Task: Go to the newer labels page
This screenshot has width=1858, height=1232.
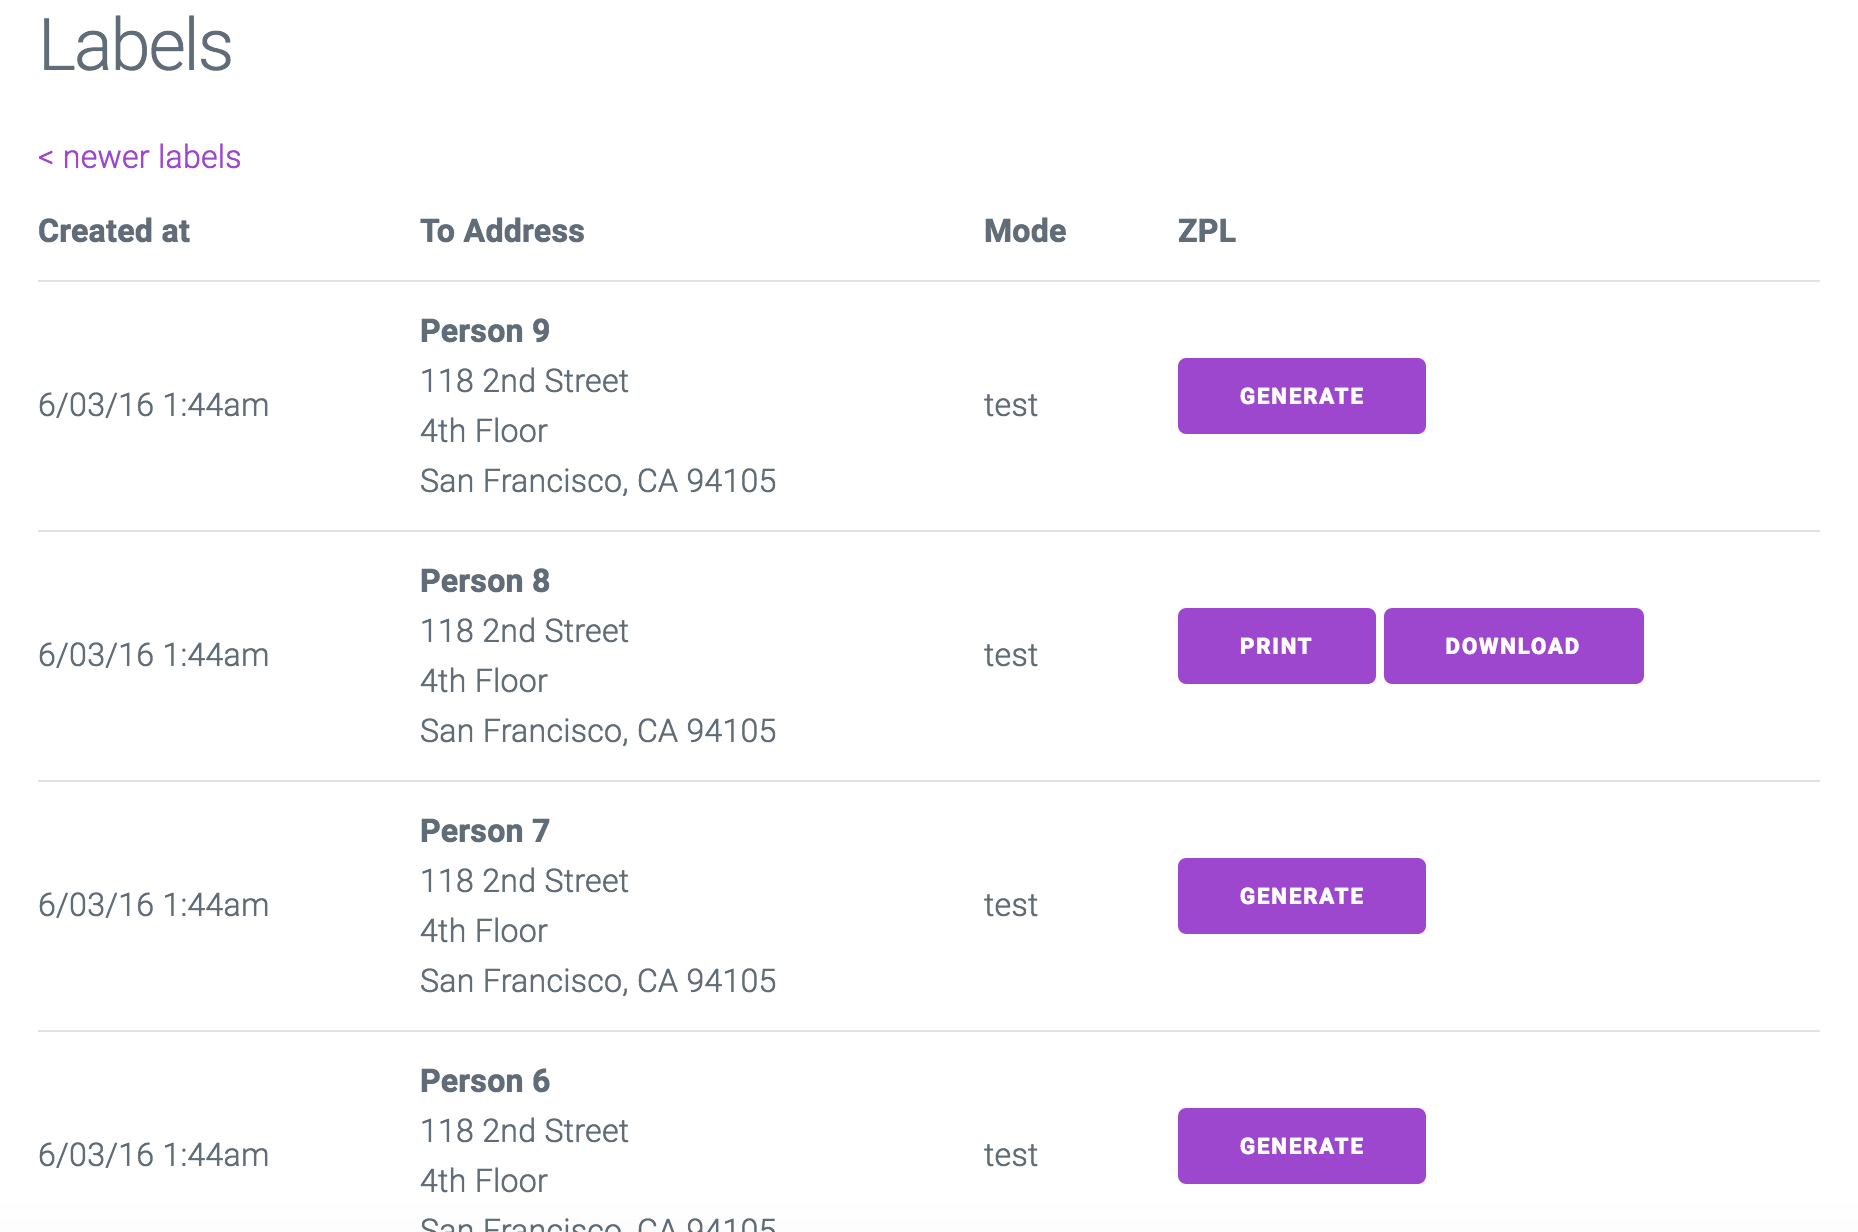Action: 140,157
